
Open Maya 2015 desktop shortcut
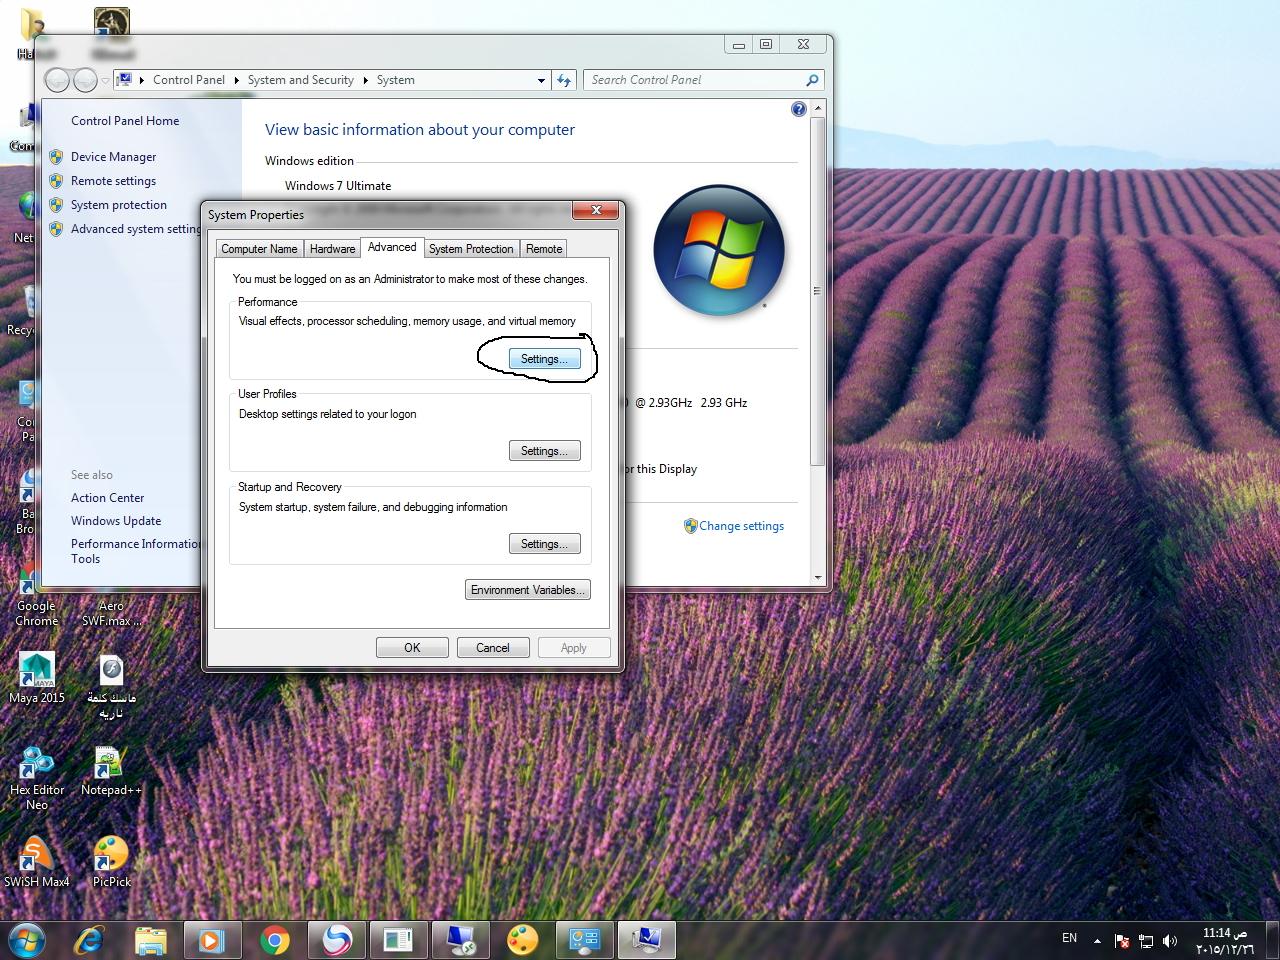point(37,678)
